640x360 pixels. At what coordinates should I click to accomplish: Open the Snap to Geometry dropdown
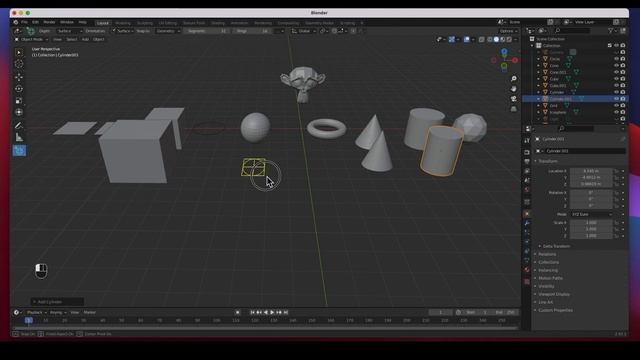pos(168,31)
